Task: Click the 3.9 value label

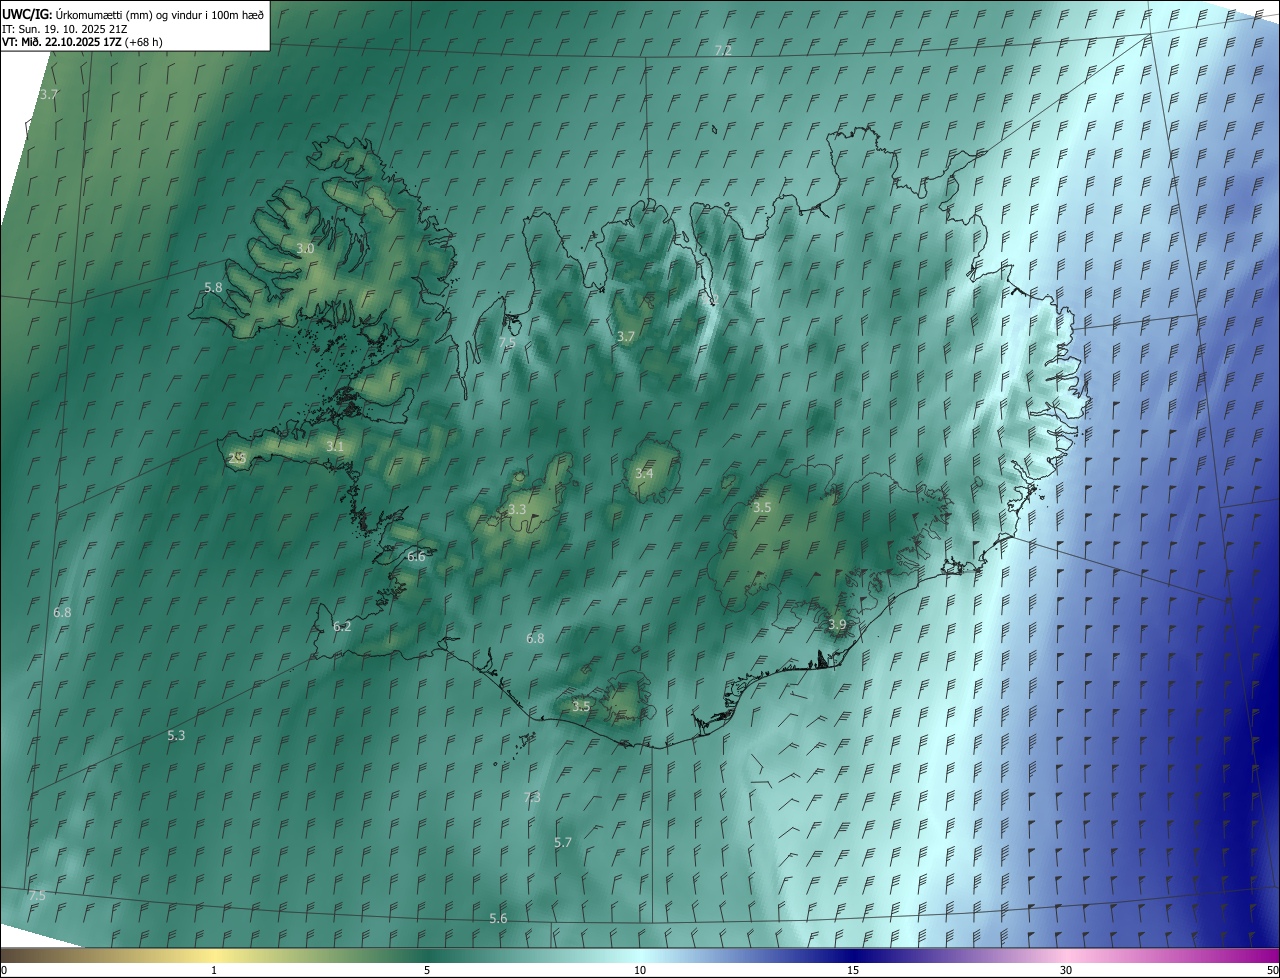Action: [x=837, y=624]
